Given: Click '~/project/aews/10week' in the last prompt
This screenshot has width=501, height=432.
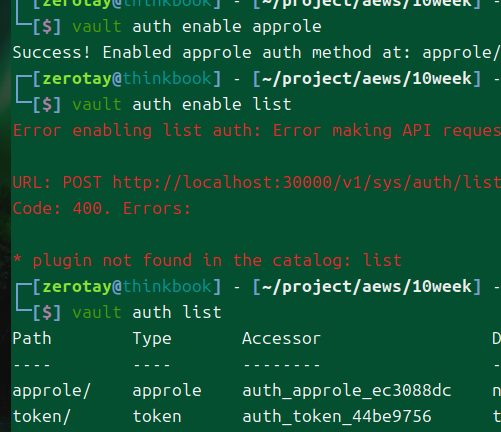Looking at the screenshot, I should (367, 287).
